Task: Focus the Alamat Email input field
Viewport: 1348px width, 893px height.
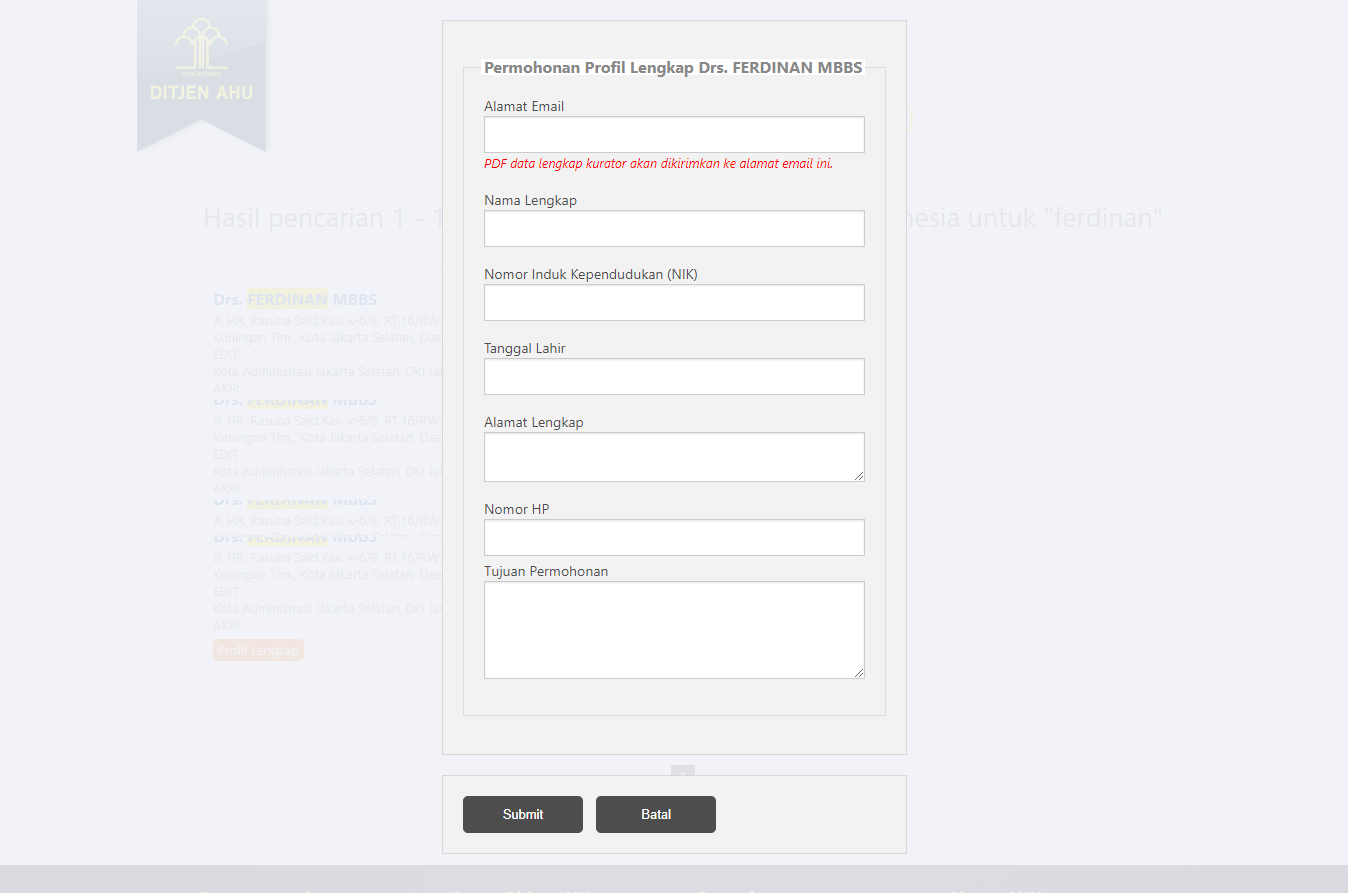Action: [674, 135]
